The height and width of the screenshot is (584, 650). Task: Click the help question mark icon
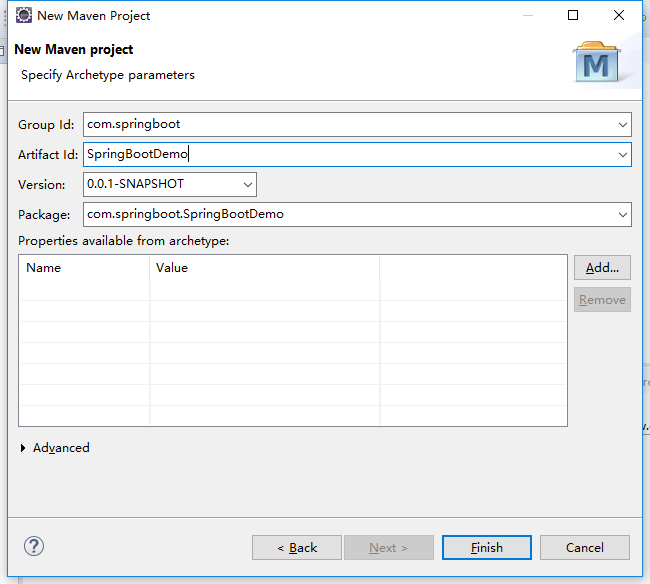click(34, 546)
